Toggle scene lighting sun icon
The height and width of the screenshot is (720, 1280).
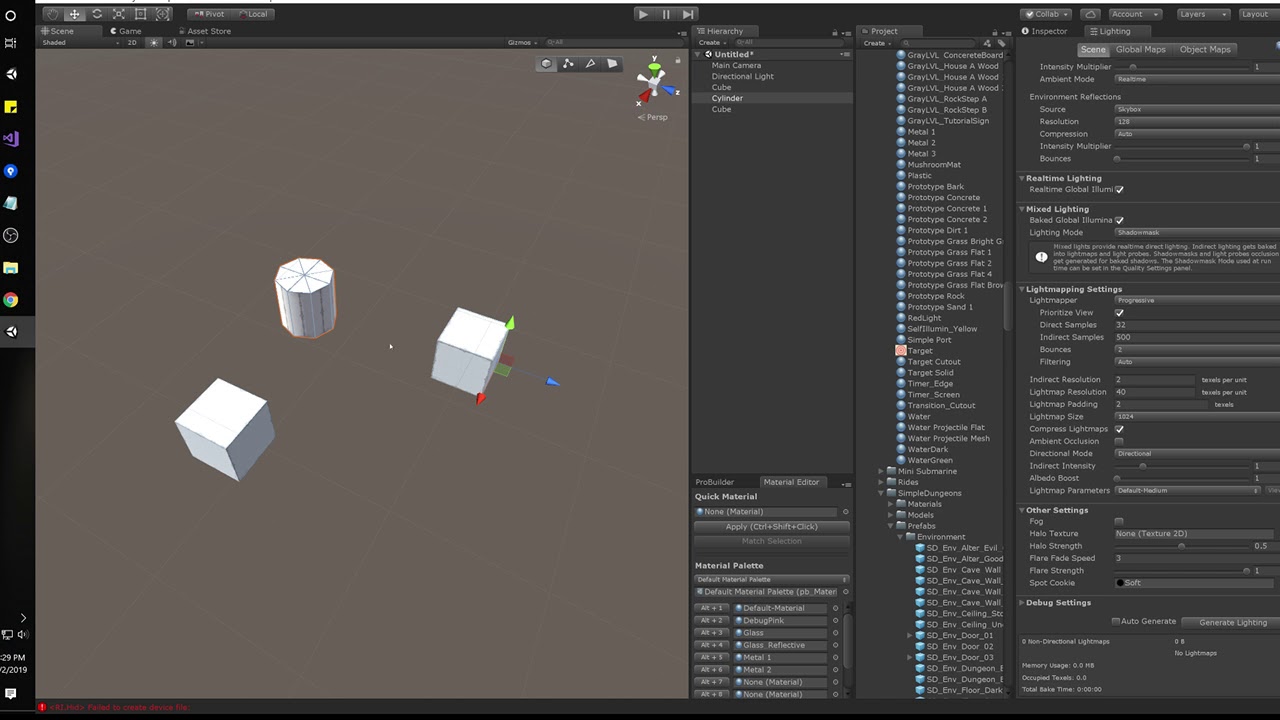click(153, 43)
